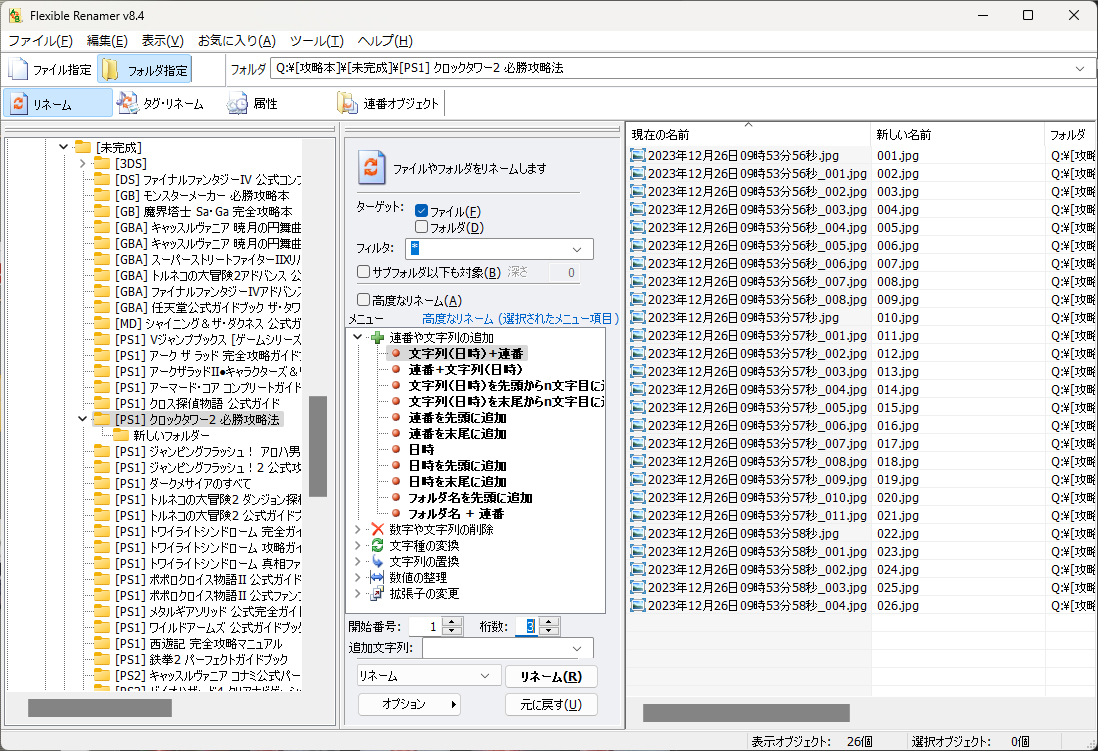Image resolution: width=1098 pixels, height=751 pixels.
Task: Click the [3DS] folder icon in tree
Action: [x=102, y=163]
